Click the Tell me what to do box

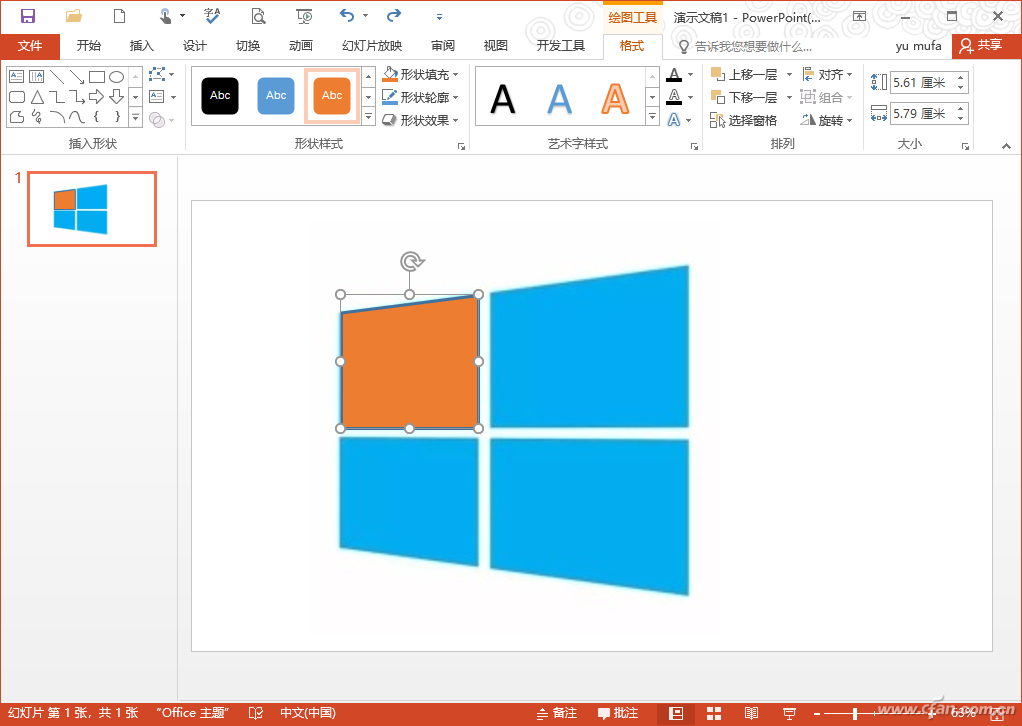(x=746, y=47)
